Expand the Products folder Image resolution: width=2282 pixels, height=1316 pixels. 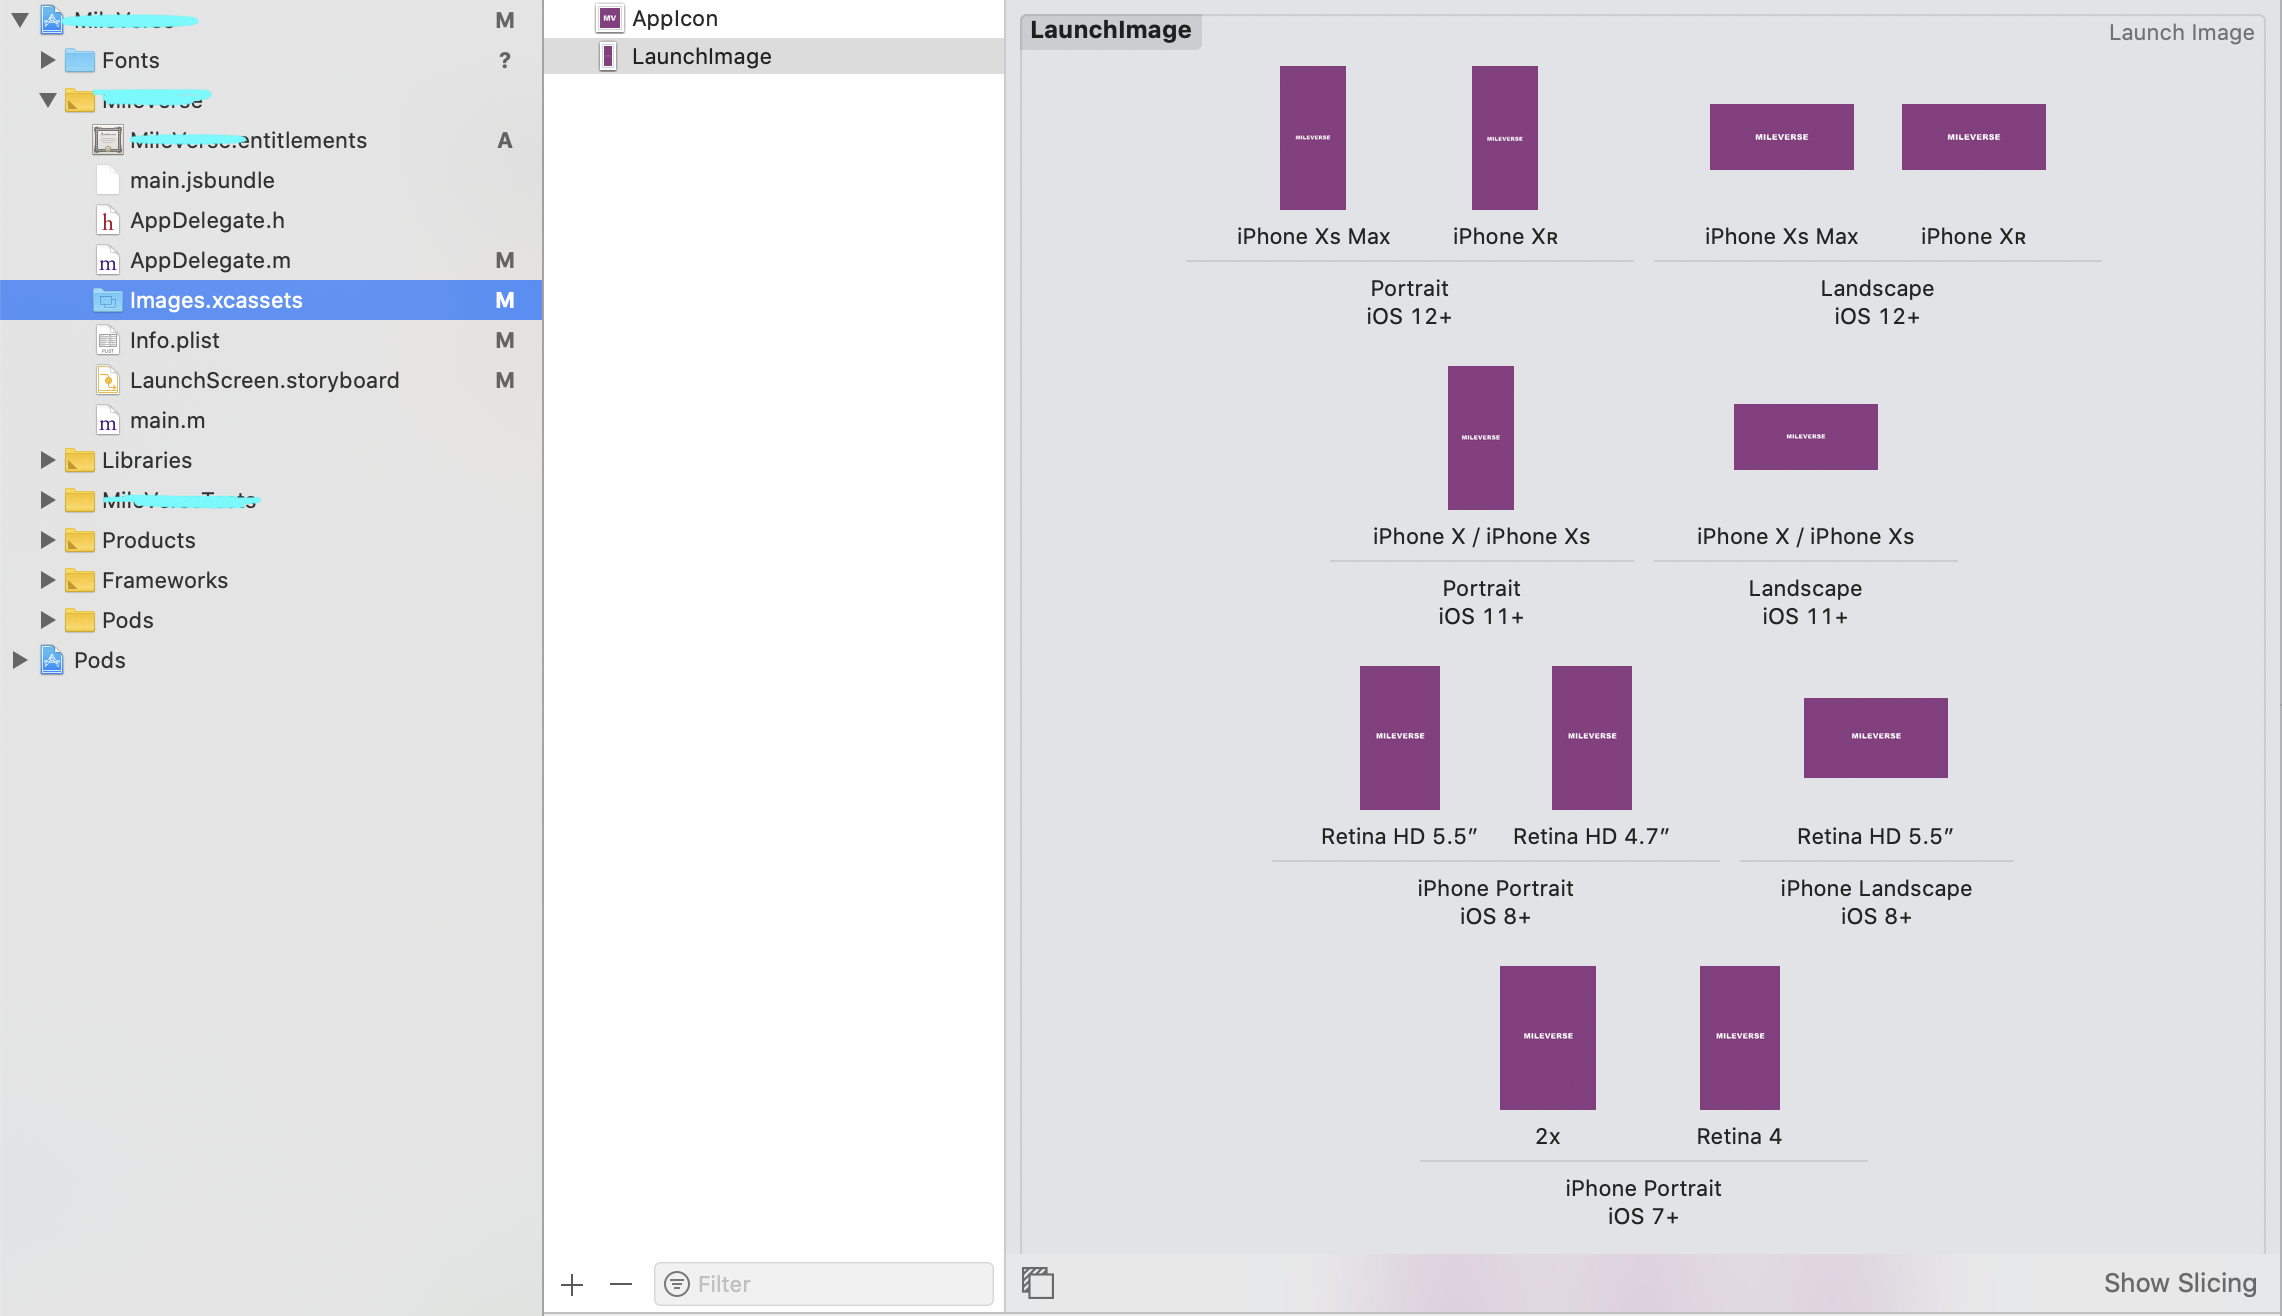47,540
